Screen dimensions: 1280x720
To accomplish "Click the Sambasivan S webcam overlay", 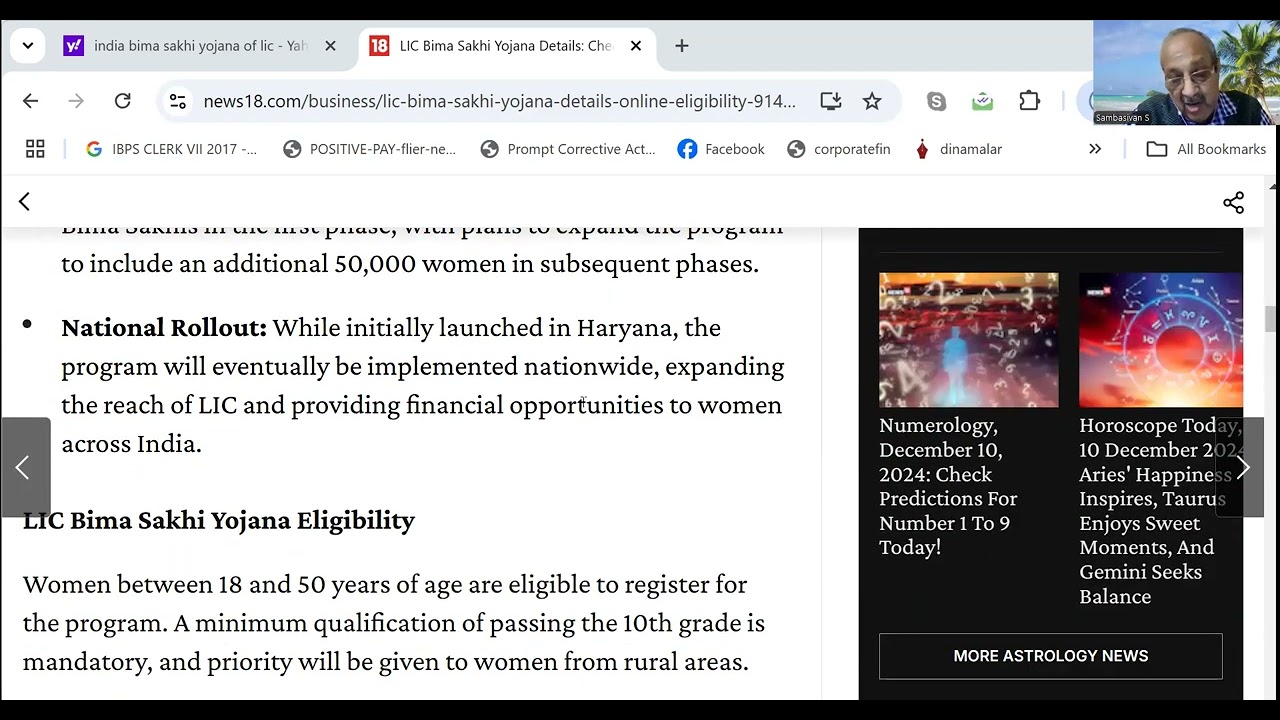I will pos(1186,72).
